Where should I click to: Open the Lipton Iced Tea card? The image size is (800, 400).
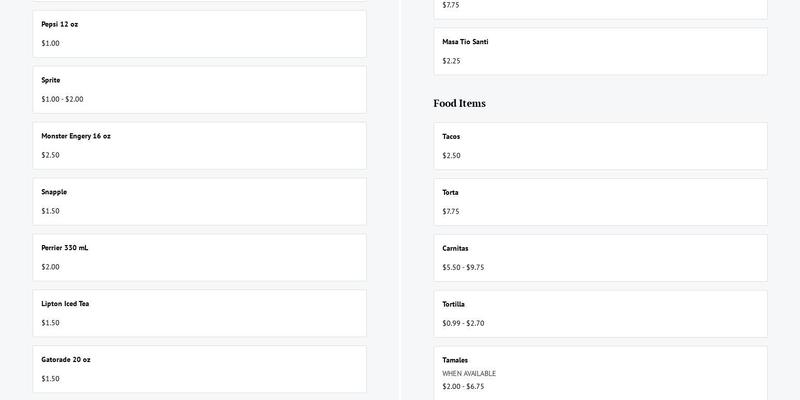199,313
